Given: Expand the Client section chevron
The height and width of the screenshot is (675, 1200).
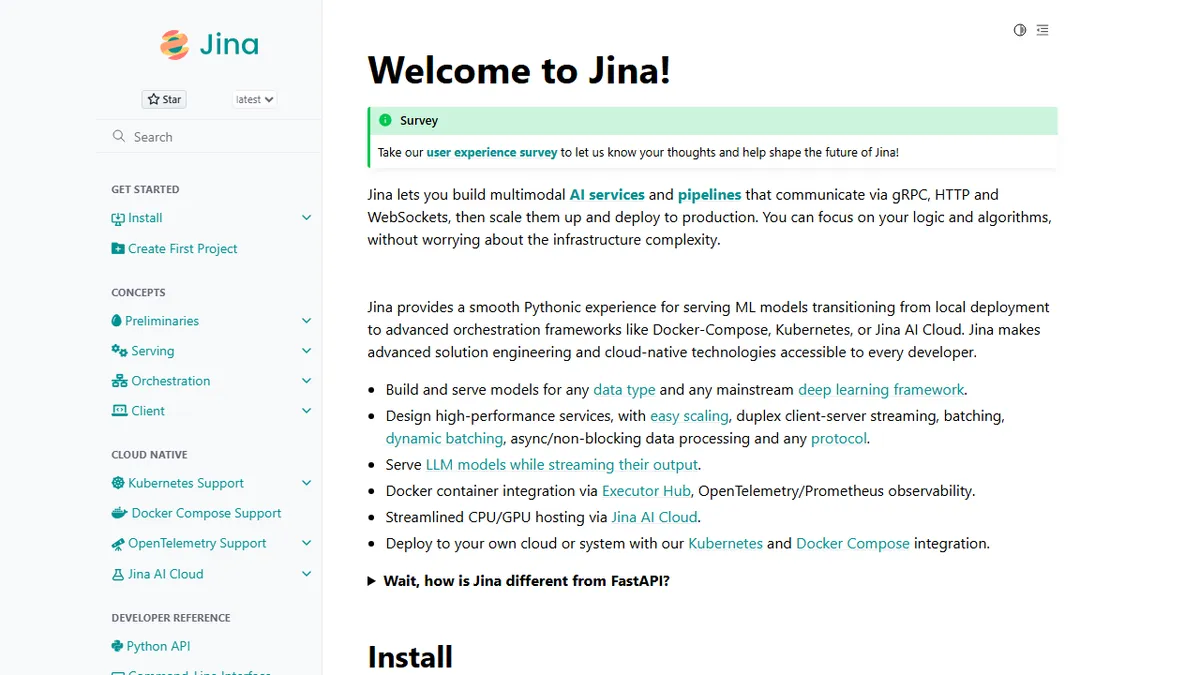Looking at the screenshot, I should click(x=306, y=411).
